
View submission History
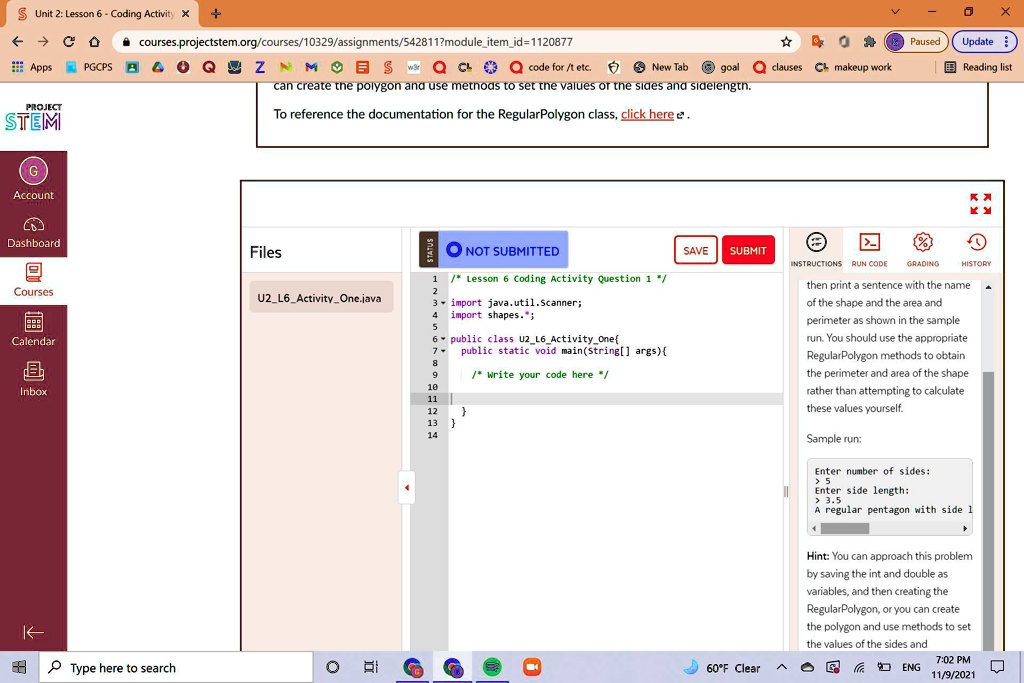tap(976, 248)
